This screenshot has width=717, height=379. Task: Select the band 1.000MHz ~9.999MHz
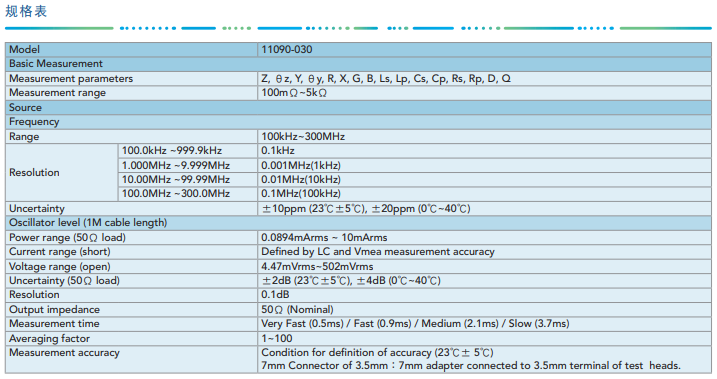coord(176,165)
